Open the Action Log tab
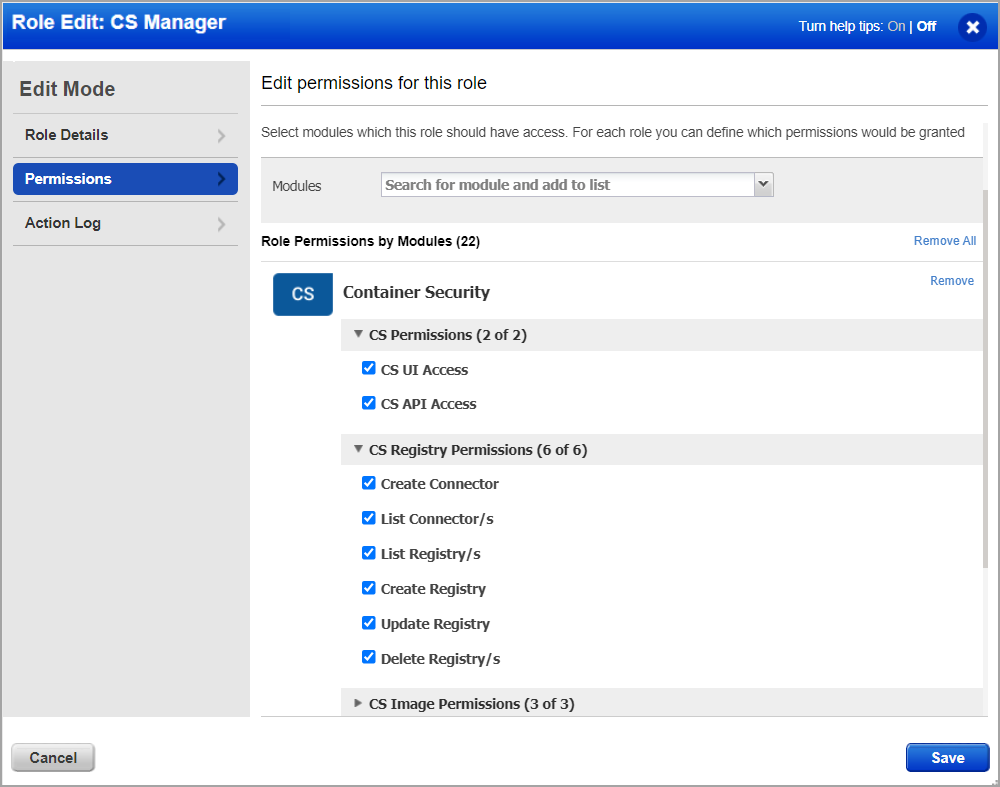Image resolution: width=1000 pixels, height=787 pixels. point(124,222)
